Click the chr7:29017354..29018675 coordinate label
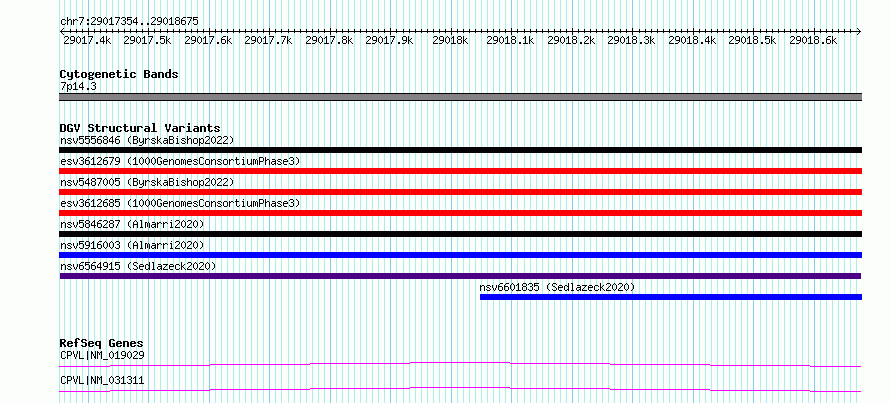Viewport: 890px width, 403px height. (x=129, y=22)
